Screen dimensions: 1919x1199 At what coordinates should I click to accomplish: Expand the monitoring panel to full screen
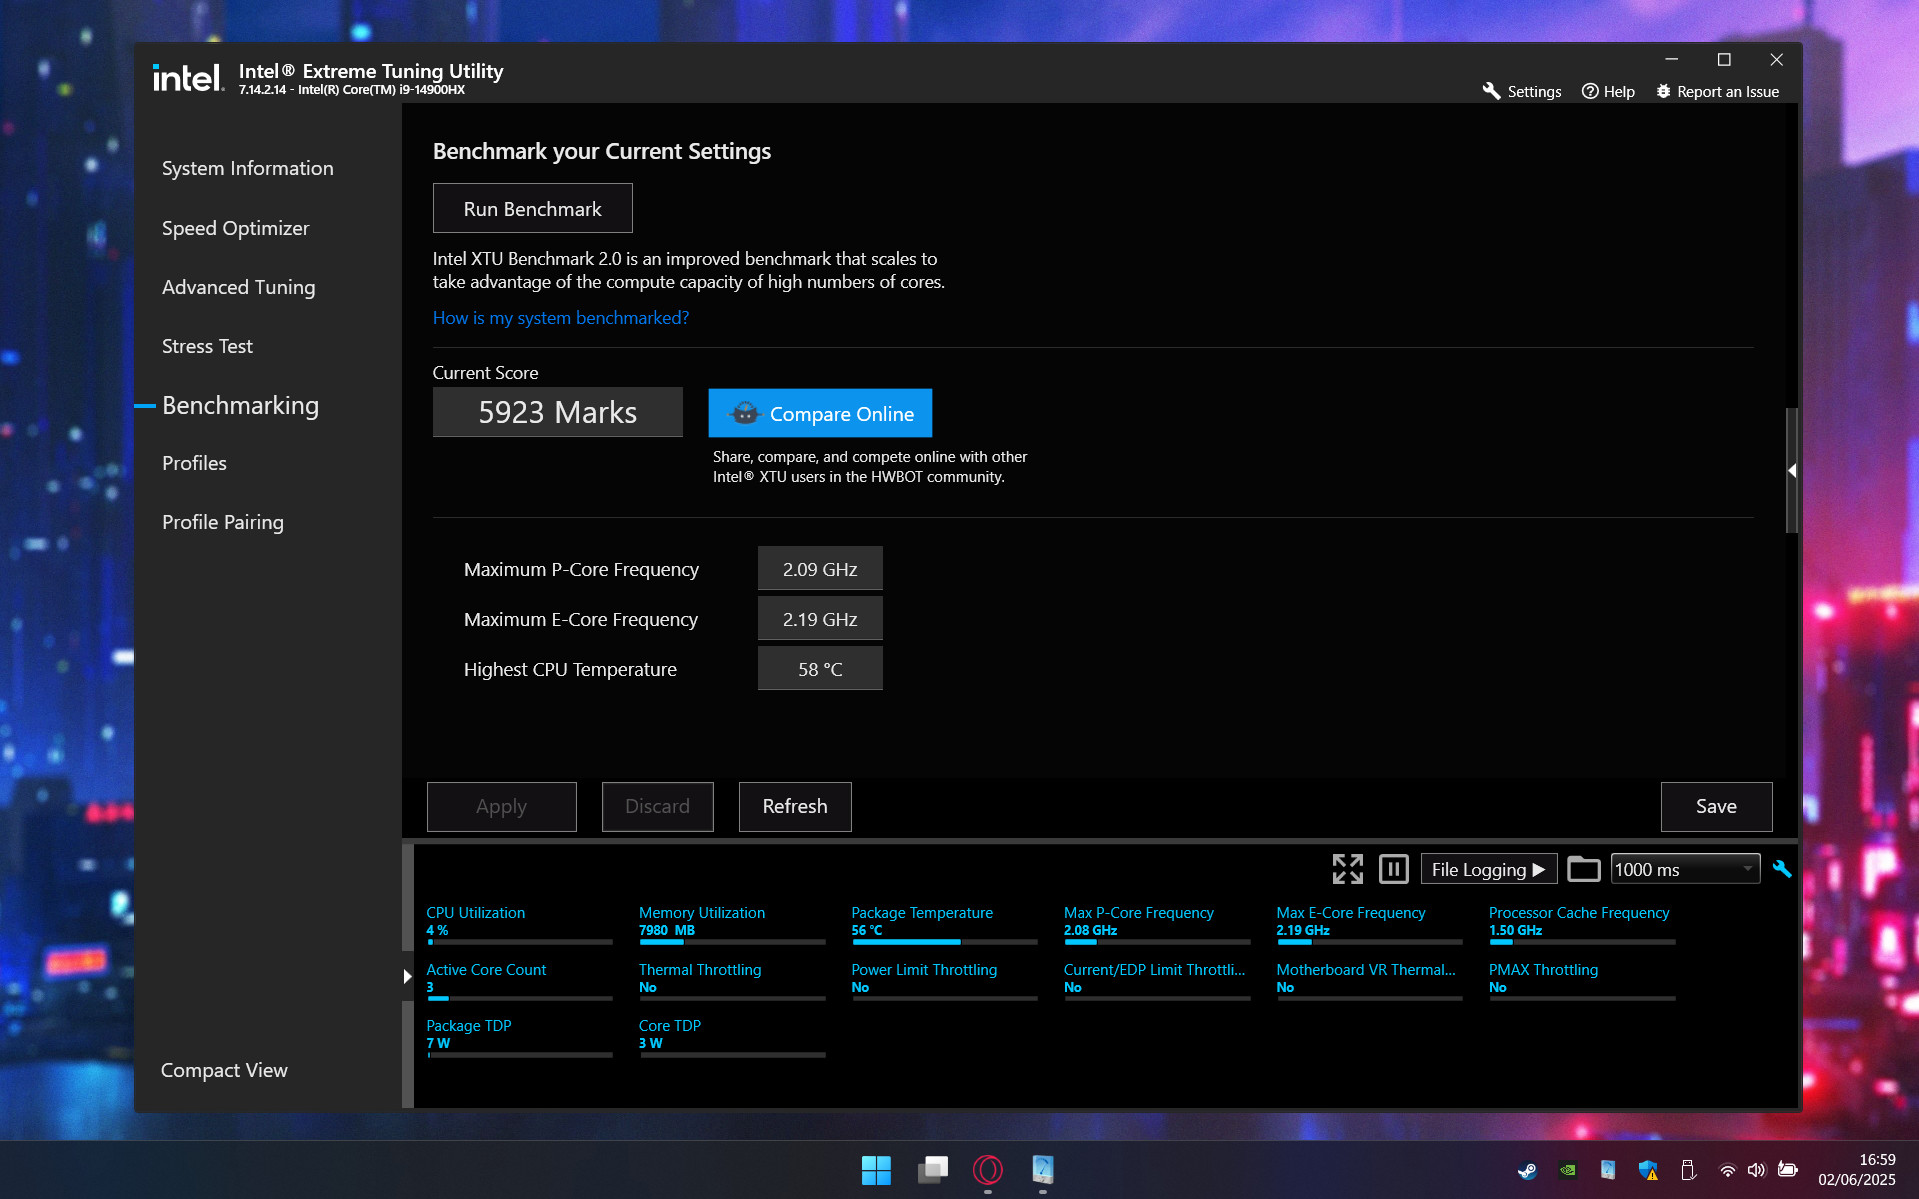(x=1347, y=869)
